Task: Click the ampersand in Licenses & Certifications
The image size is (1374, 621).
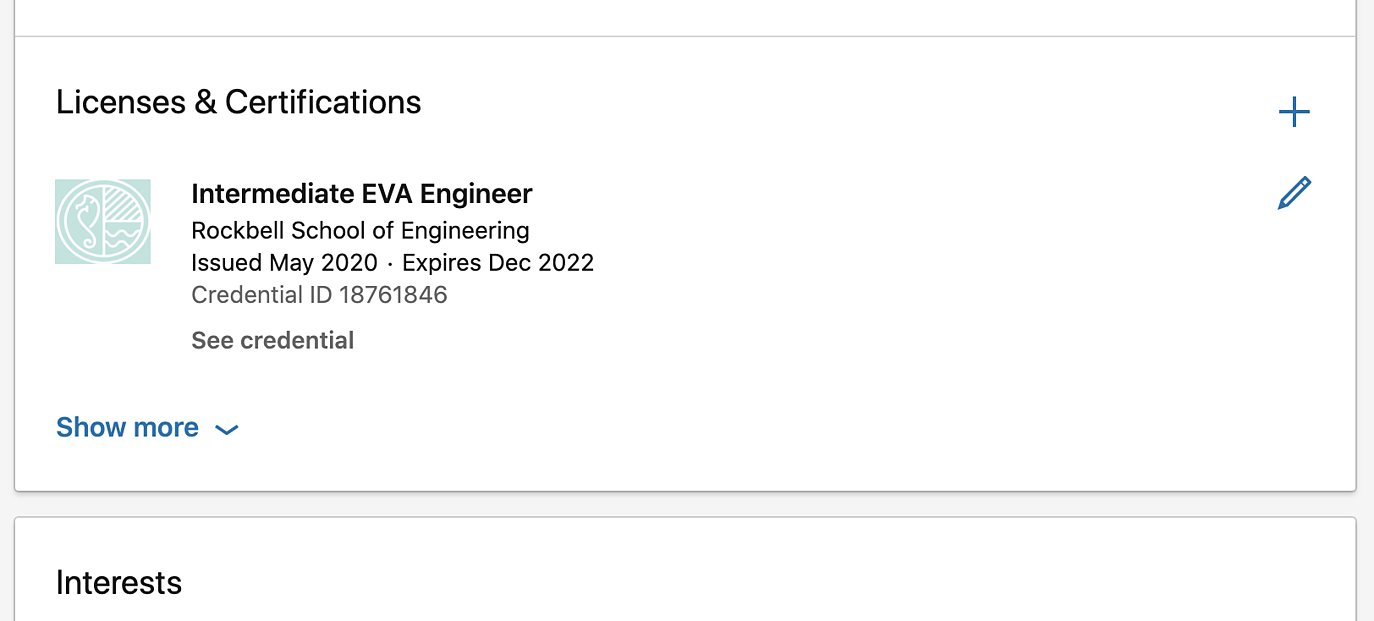Action: tap(205, 102)
